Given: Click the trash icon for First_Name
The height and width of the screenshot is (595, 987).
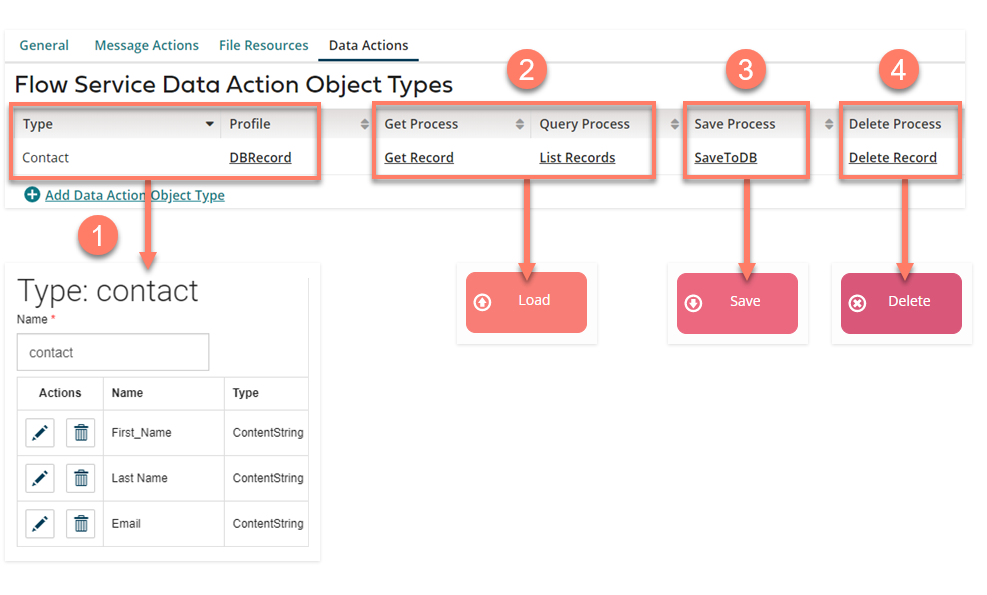Looking at the screenshot, I should click(x=81, y=432).
